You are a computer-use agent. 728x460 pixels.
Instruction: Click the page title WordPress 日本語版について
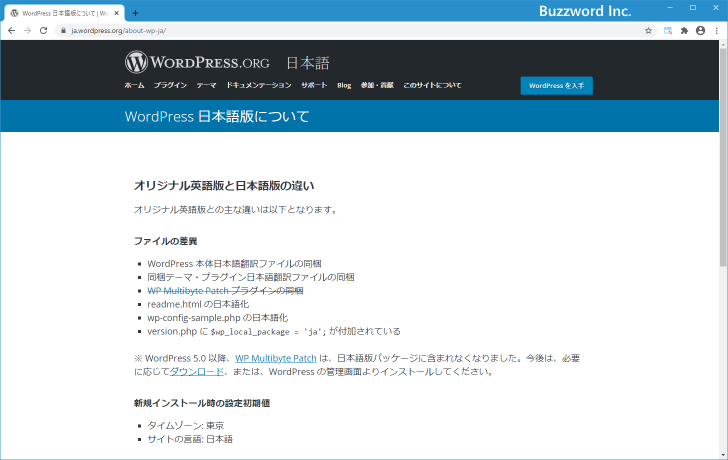pos(217,117)
